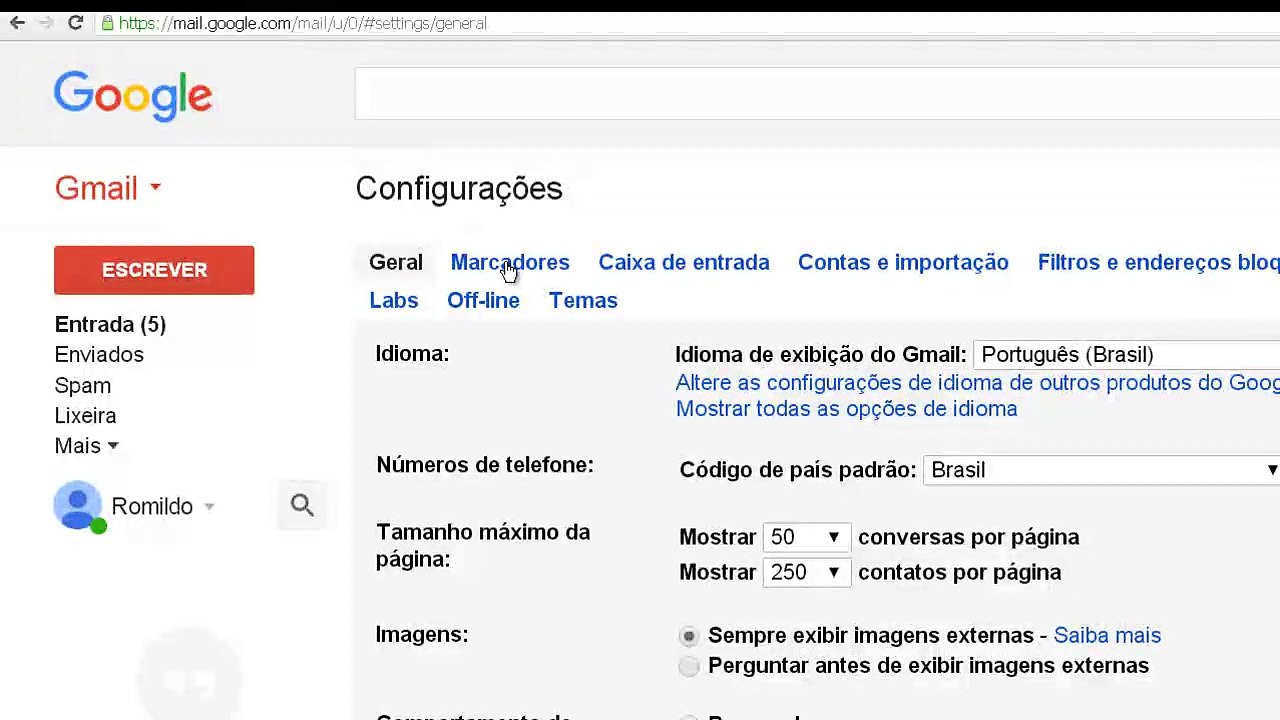
Task: Click the Imagens: setting label
Action: point(422,634)
